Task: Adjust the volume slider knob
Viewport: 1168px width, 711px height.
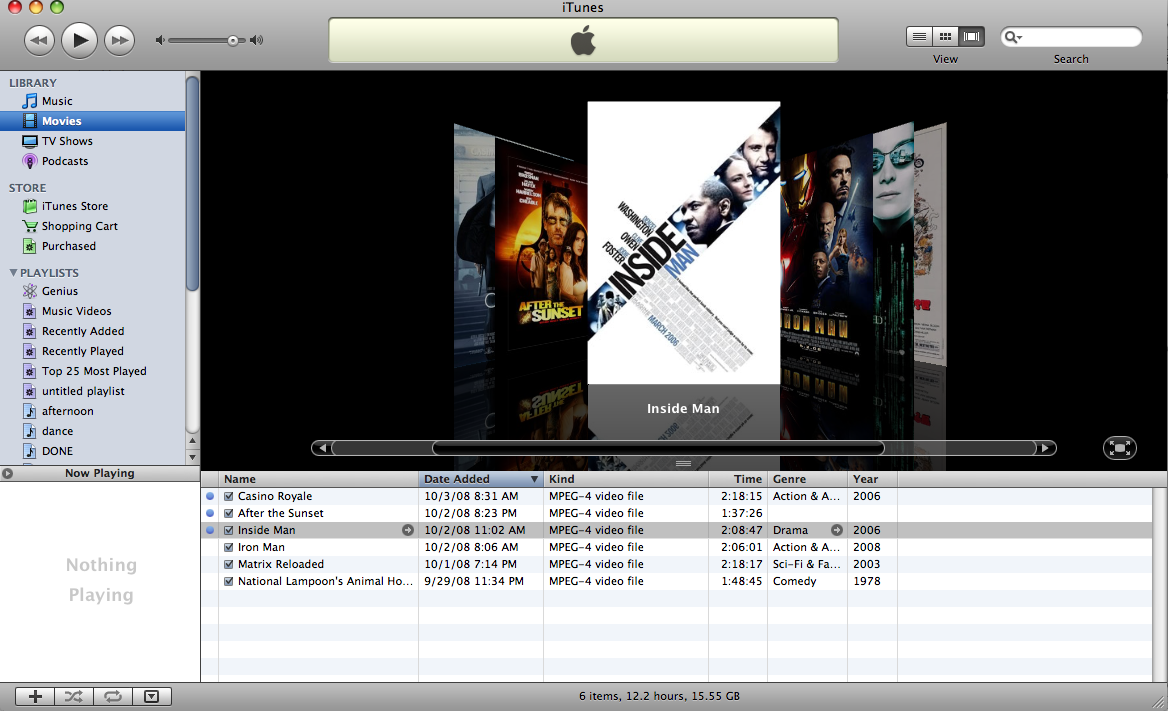Action: click(233, 40)
